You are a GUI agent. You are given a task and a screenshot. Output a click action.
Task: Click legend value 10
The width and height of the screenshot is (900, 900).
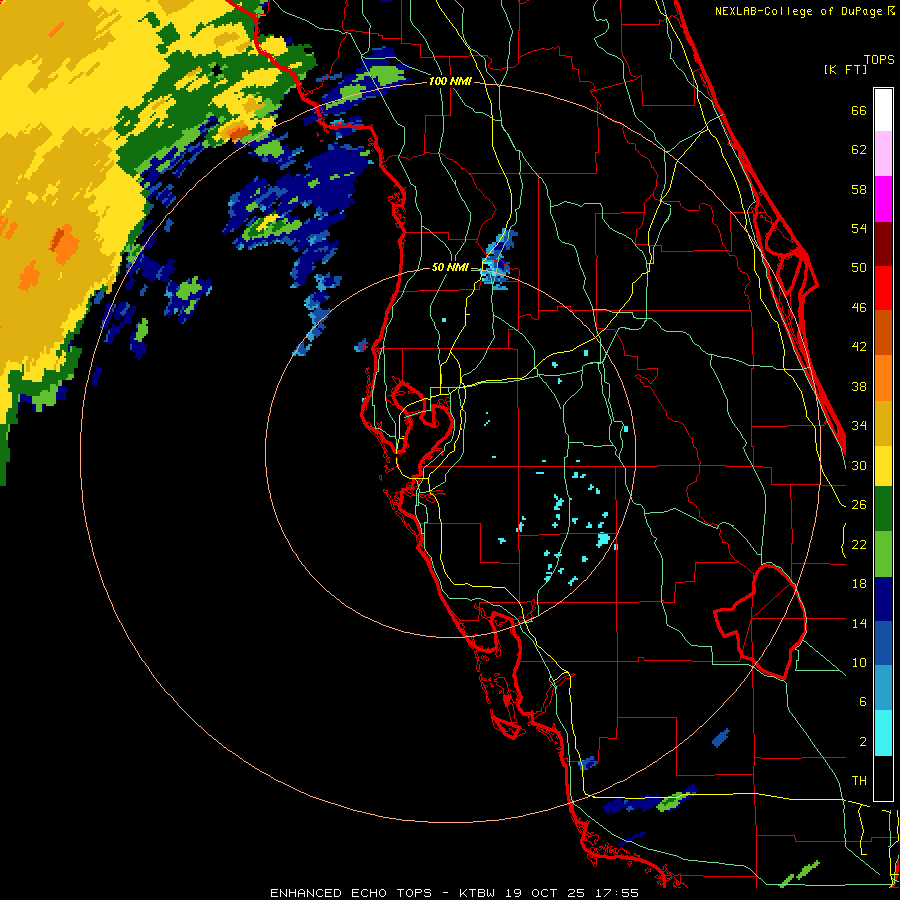pyautogui.click(x=859, y=662)
